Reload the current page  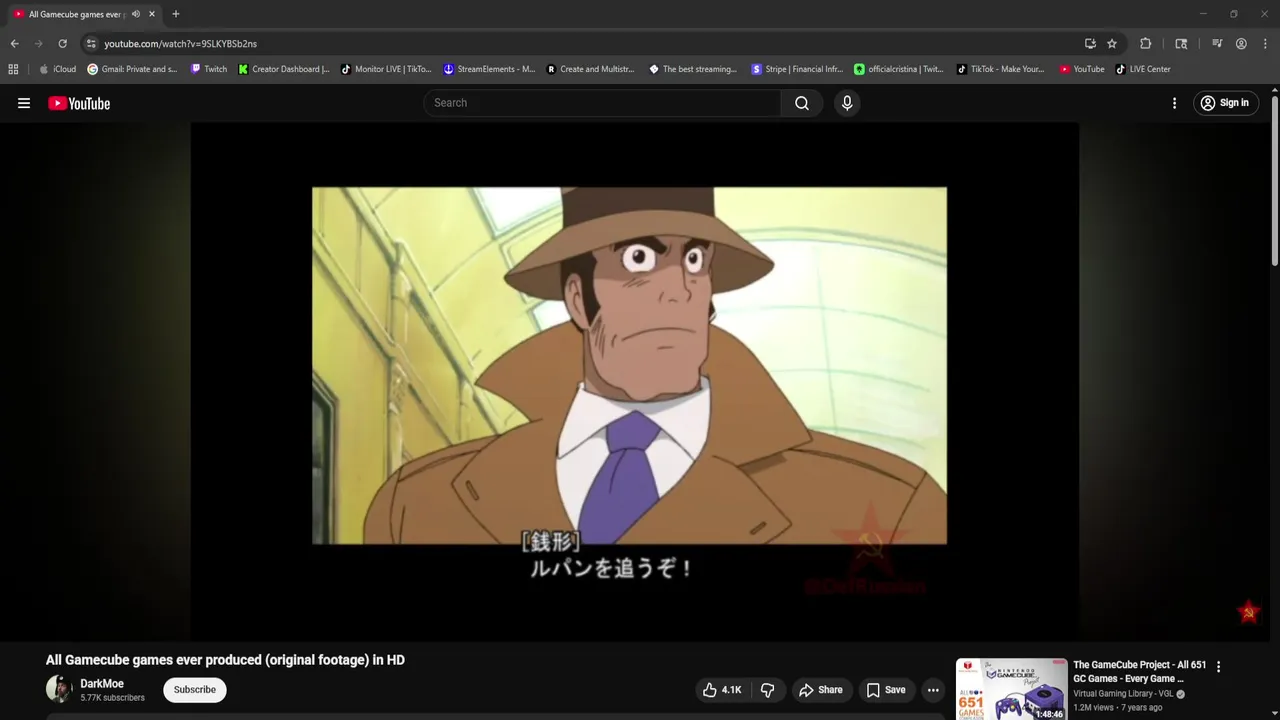click(x=62, y=44)
